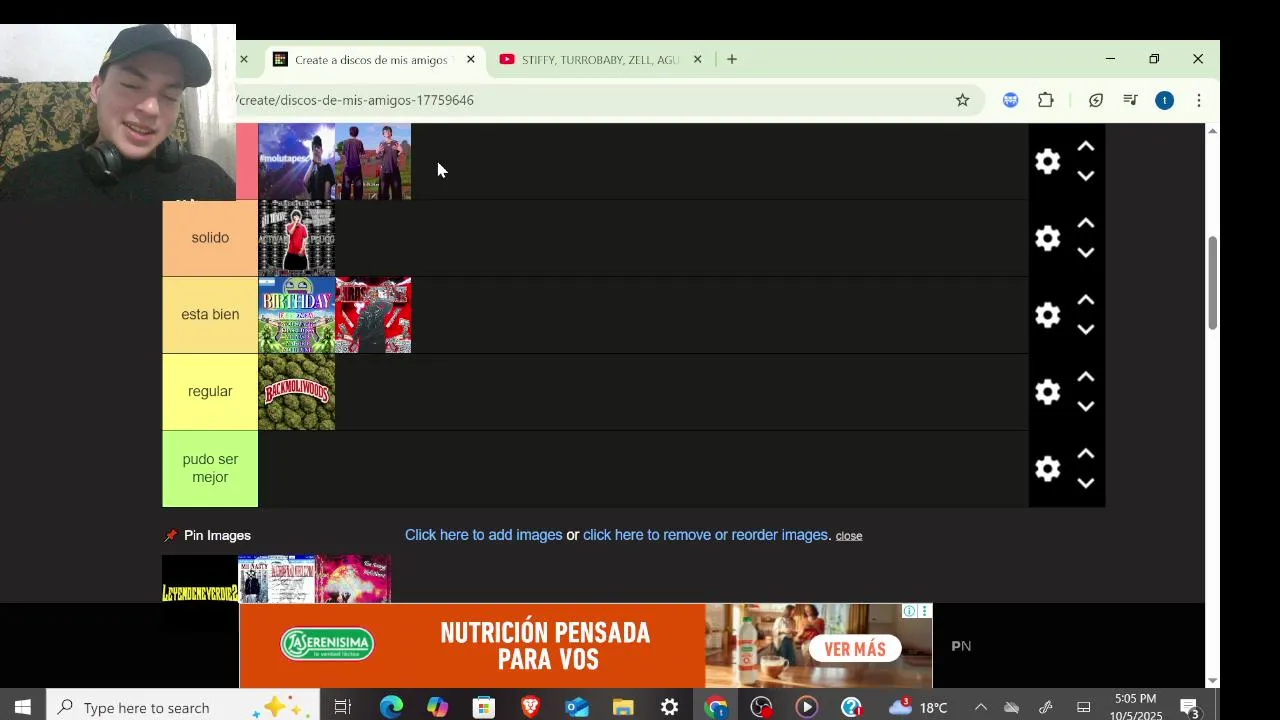Move the regular tier up
The image size is (1280, 720).
click(x=1085, y=378)
